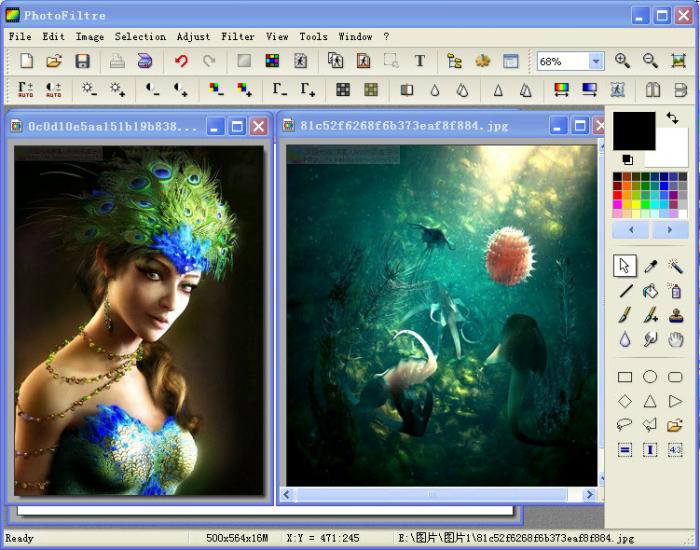Screen dimensions: 700x550
Task: Choose the Rounded rectangle selection shape
Action: click(x=675, y=377)
